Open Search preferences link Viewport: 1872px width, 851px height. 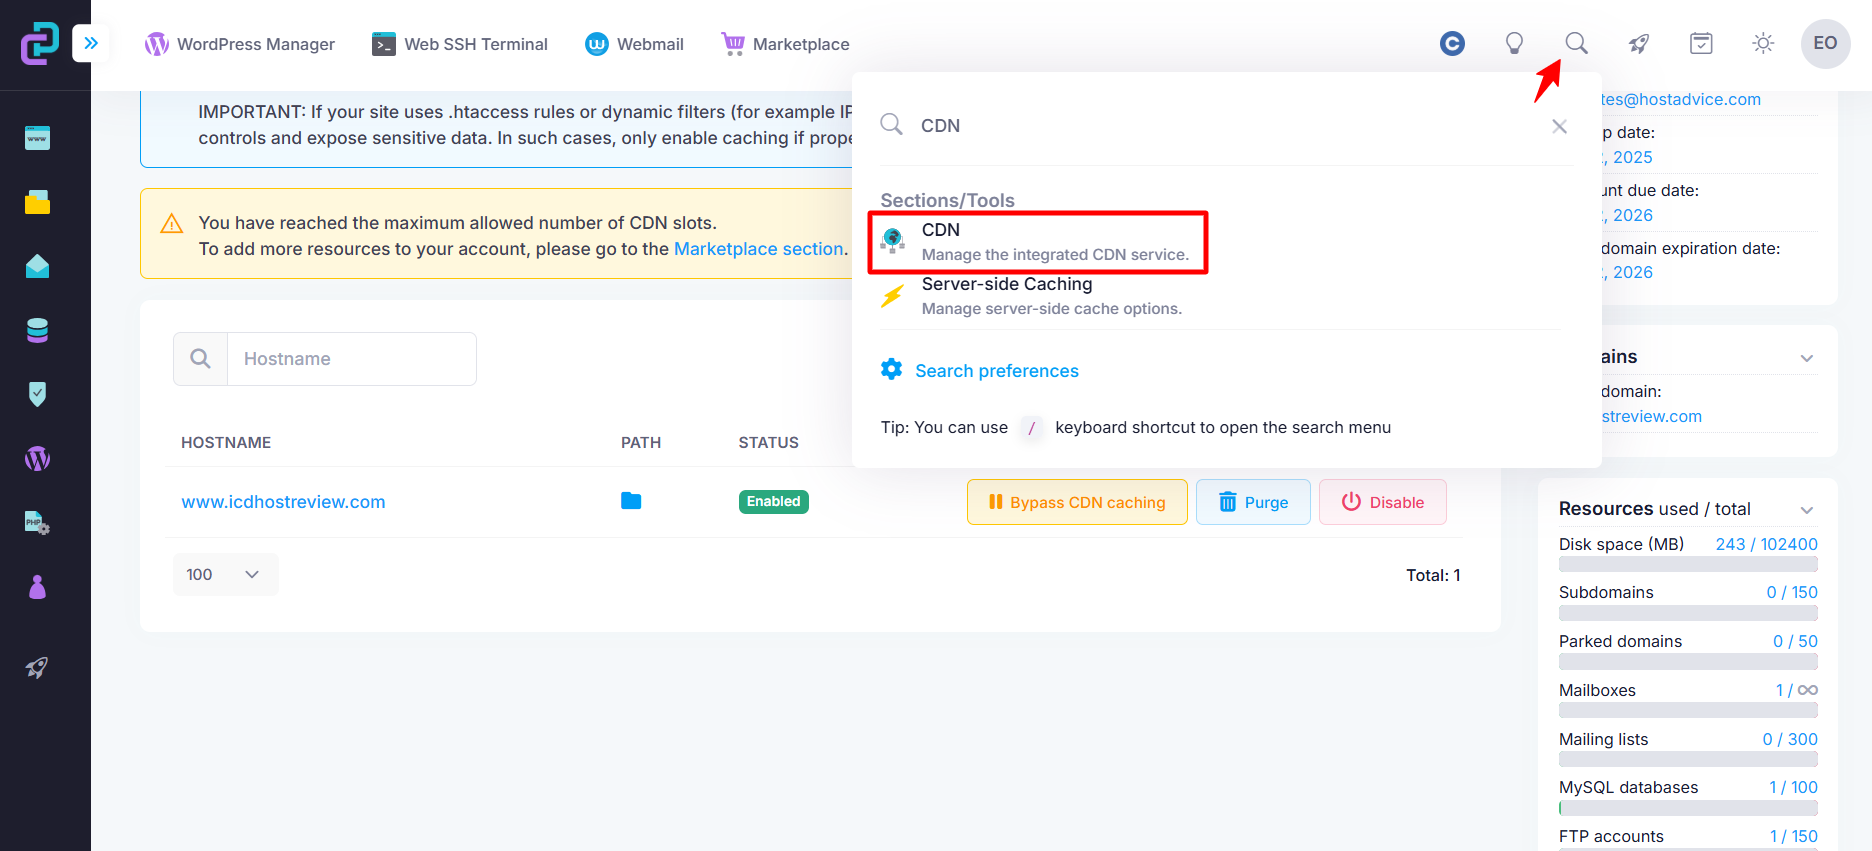pos(997,371)
